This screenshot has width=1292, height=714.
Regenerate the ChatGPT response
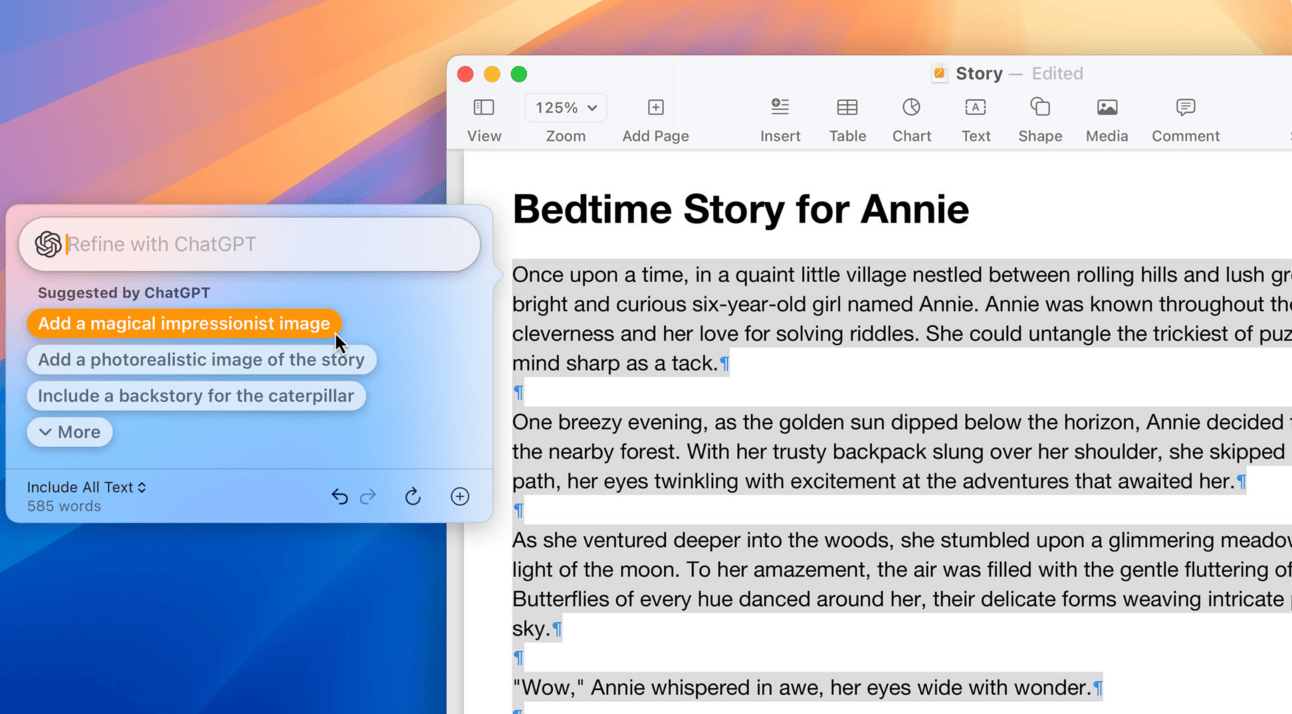click(x=412, y=496)
